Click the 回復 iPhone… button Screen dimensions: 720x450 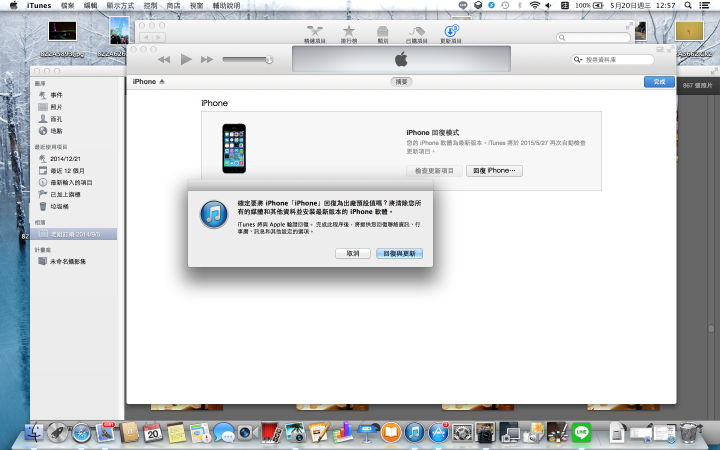[x=494, y=171]
